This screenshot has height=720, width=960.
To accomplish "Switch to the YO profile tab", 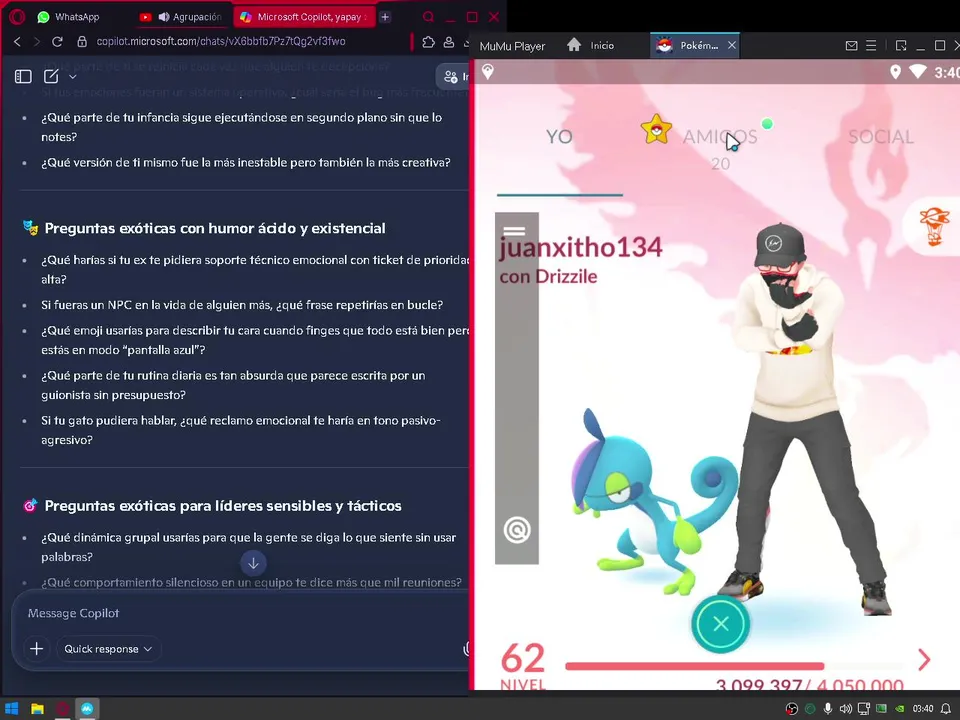I will pos(559,137).
